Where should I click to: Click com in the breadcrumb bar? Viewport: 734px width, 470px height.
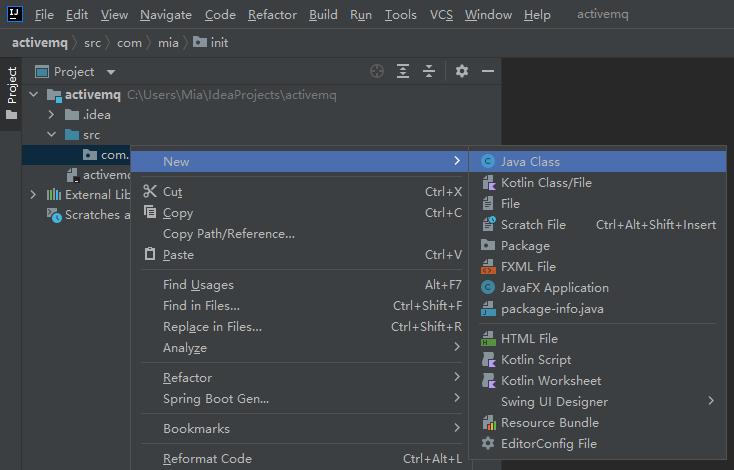click(129, 43)
